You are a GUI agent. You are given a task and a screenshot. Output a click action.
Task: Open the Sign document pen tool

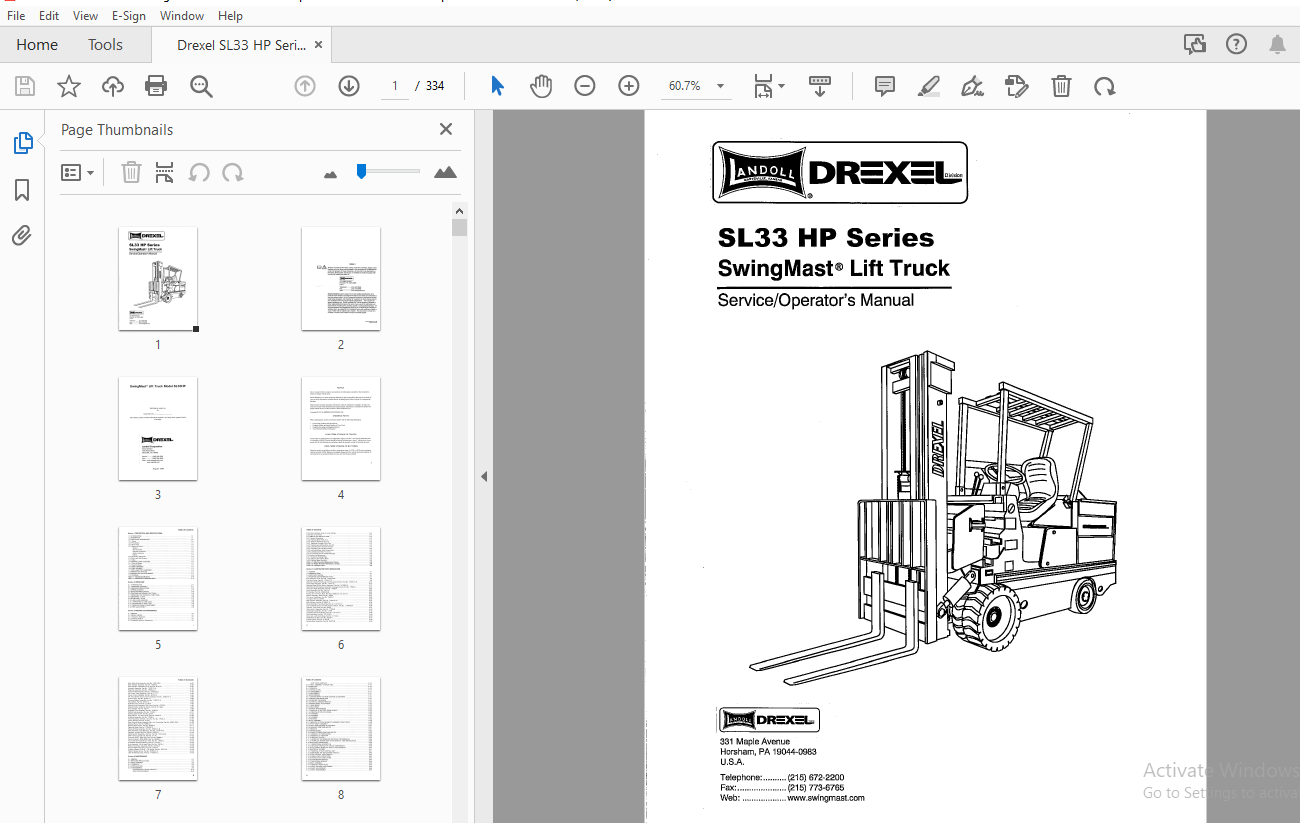click(972, 86)
